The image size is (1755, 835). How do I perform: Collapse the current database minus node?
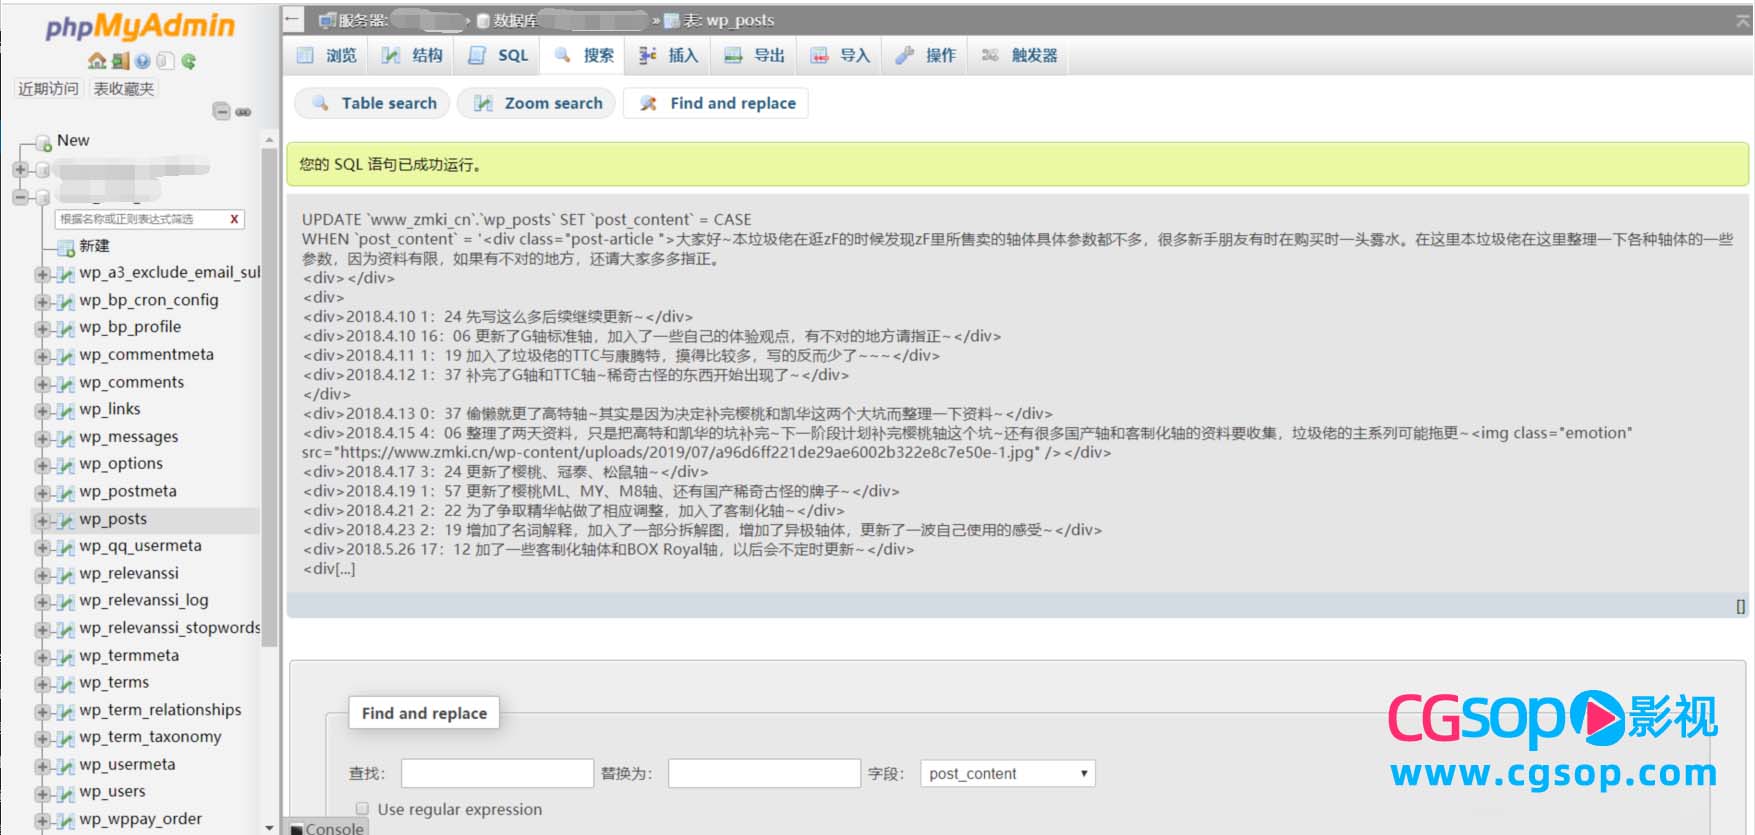tap(20, 197)
